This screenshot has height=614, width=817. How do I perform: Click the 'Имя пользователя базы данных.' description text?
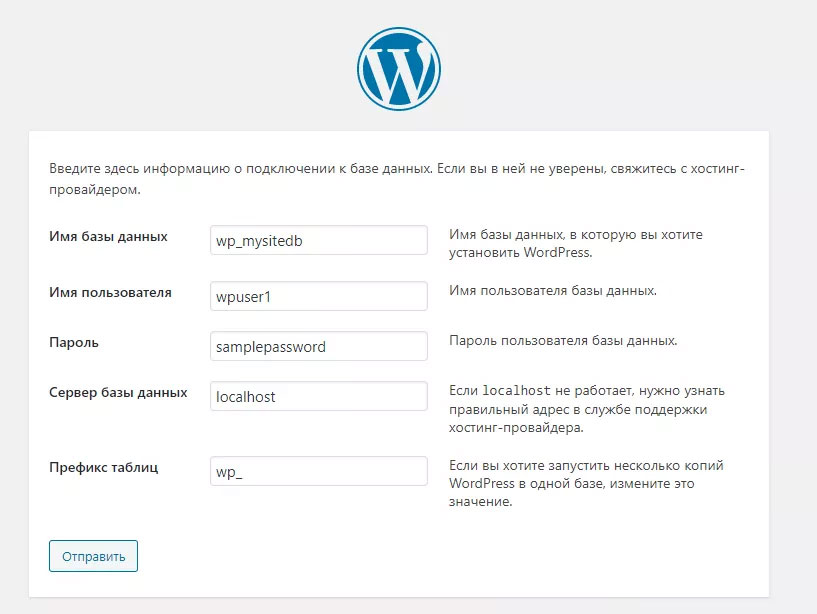[x=552, y=291]
